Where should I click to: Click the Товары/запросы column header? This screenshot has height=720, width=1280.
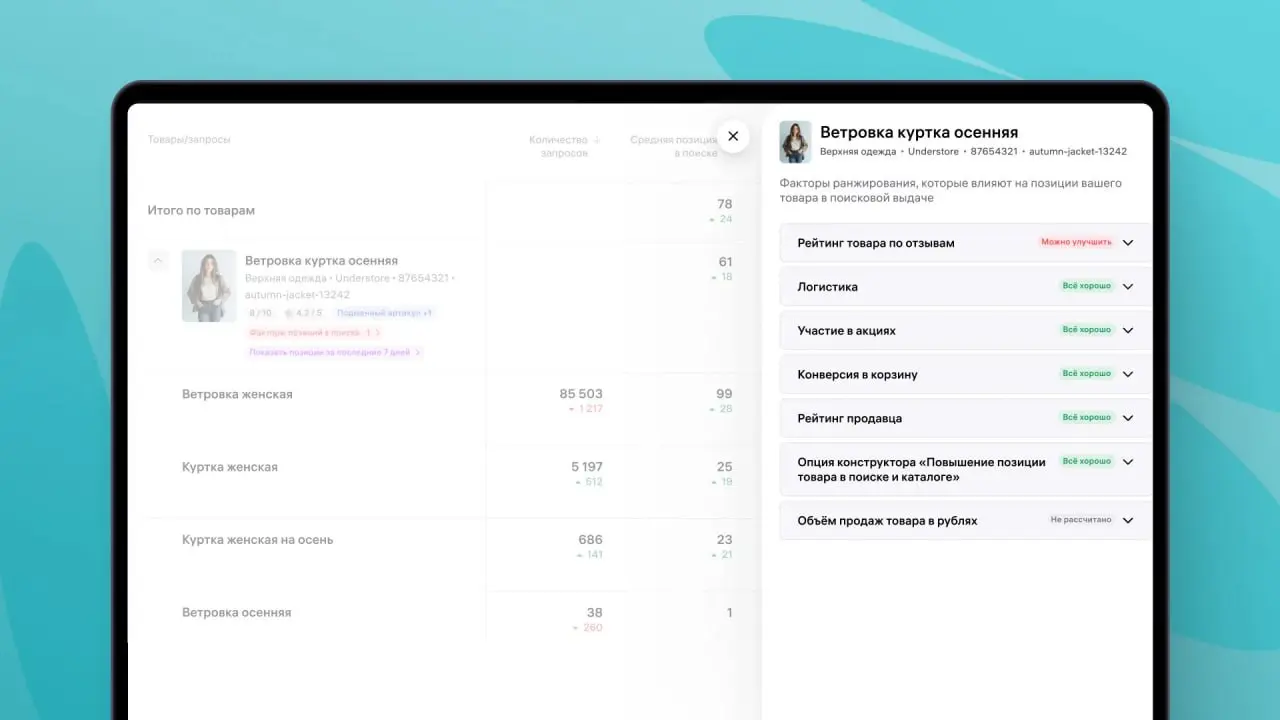pyautogui.click(x=189, y=140)
